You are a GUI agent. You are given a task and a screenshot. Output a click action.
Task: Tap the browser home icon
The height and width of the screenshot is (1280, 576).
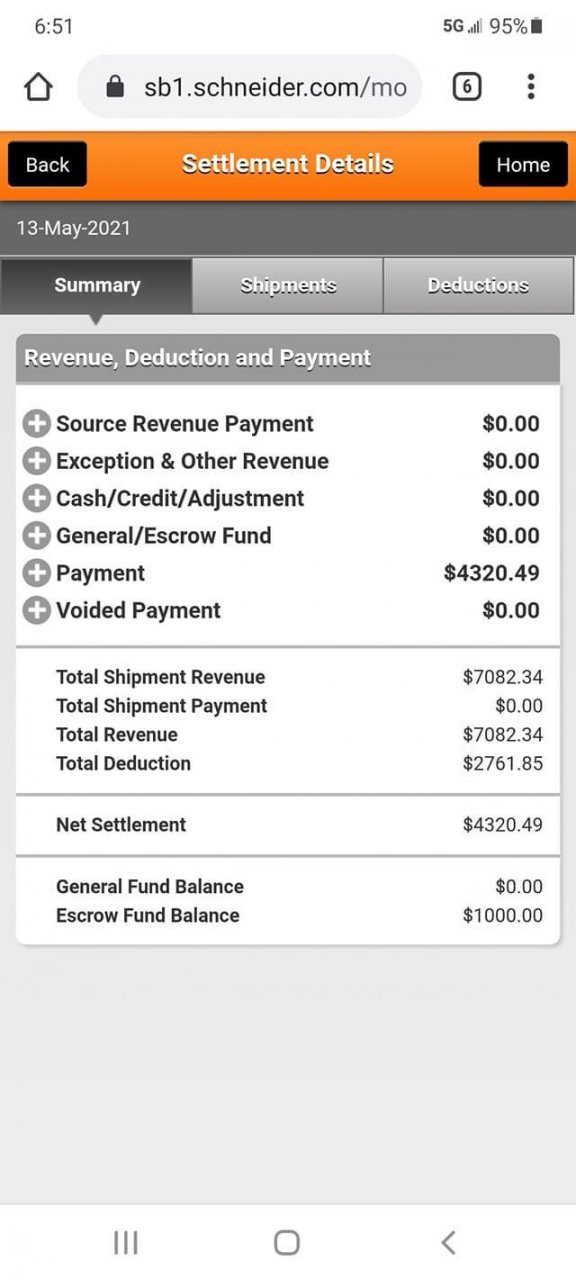point(38,88)
